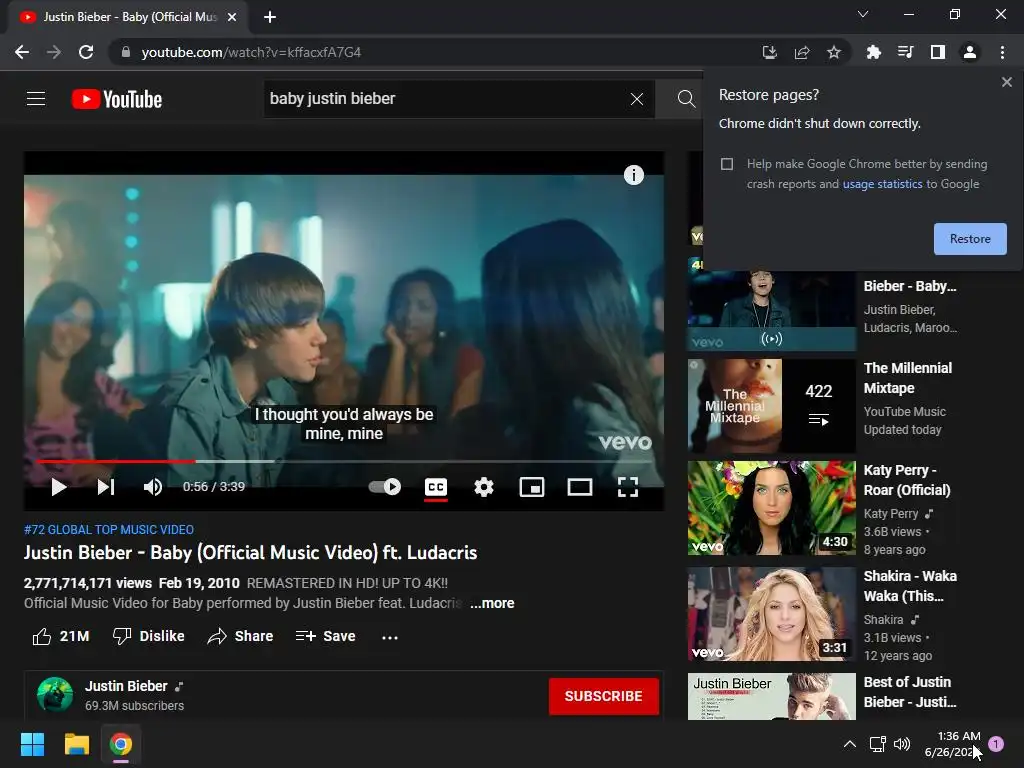Click the Dislike button
Image resolution: width=1024 pixels, height=768 pixels.
coord(148,636)
